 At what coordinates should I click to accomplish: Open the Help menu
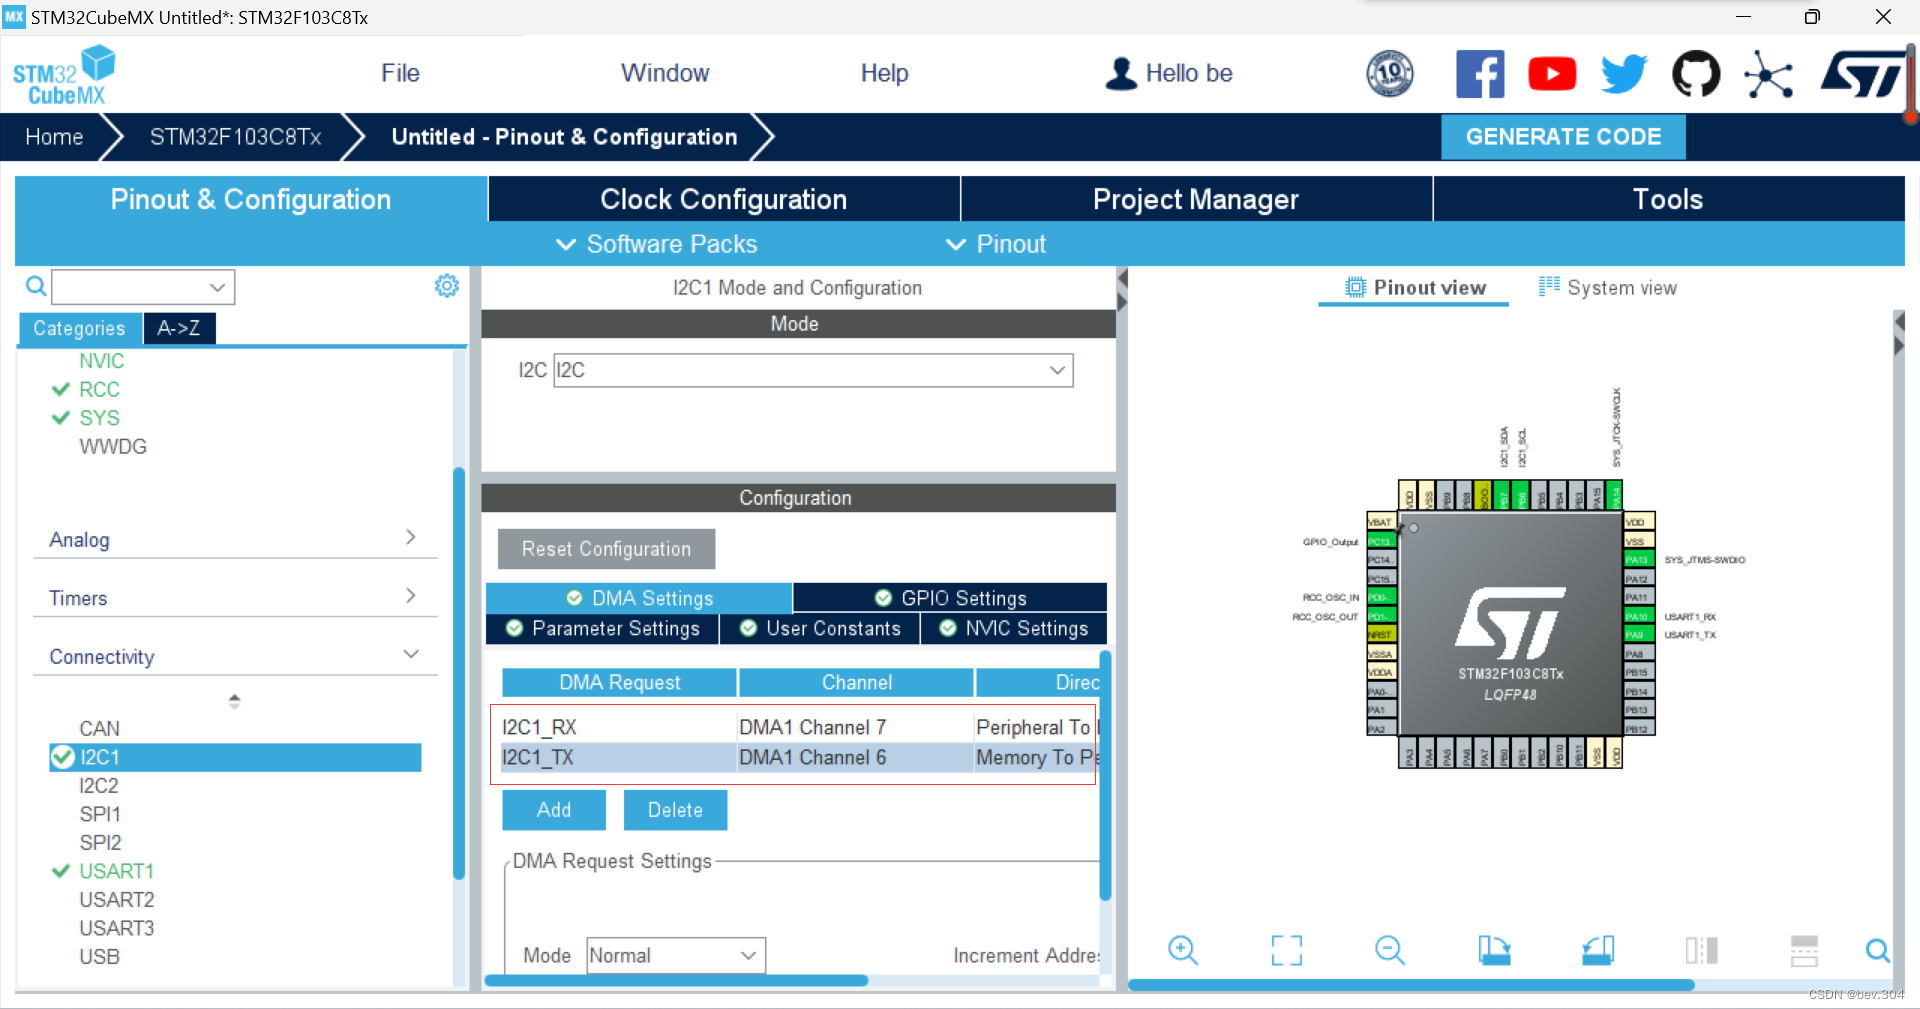[885, 73]
